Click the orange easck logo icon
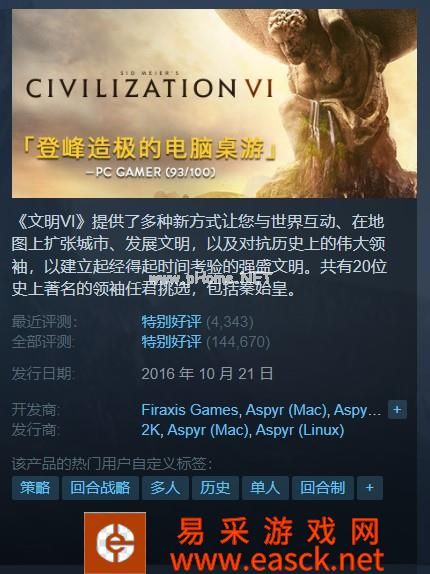The image size is (430, 574). (x=115, y=543)
